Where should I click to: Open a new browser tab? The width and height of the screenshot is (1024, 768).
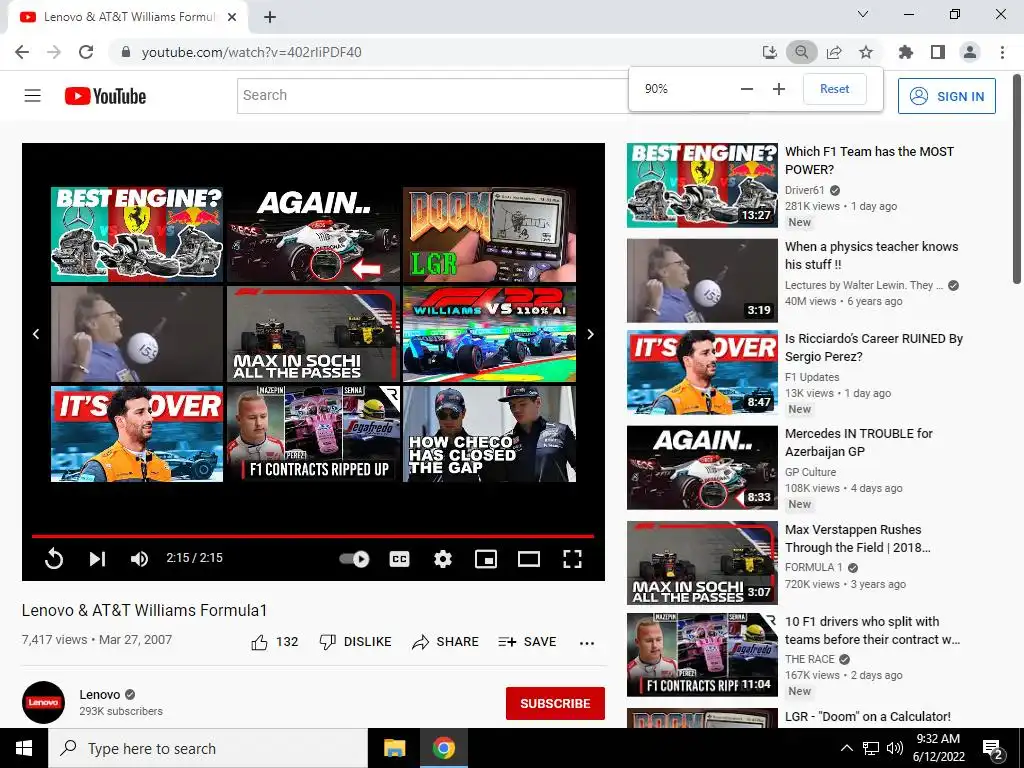point(270,17)
